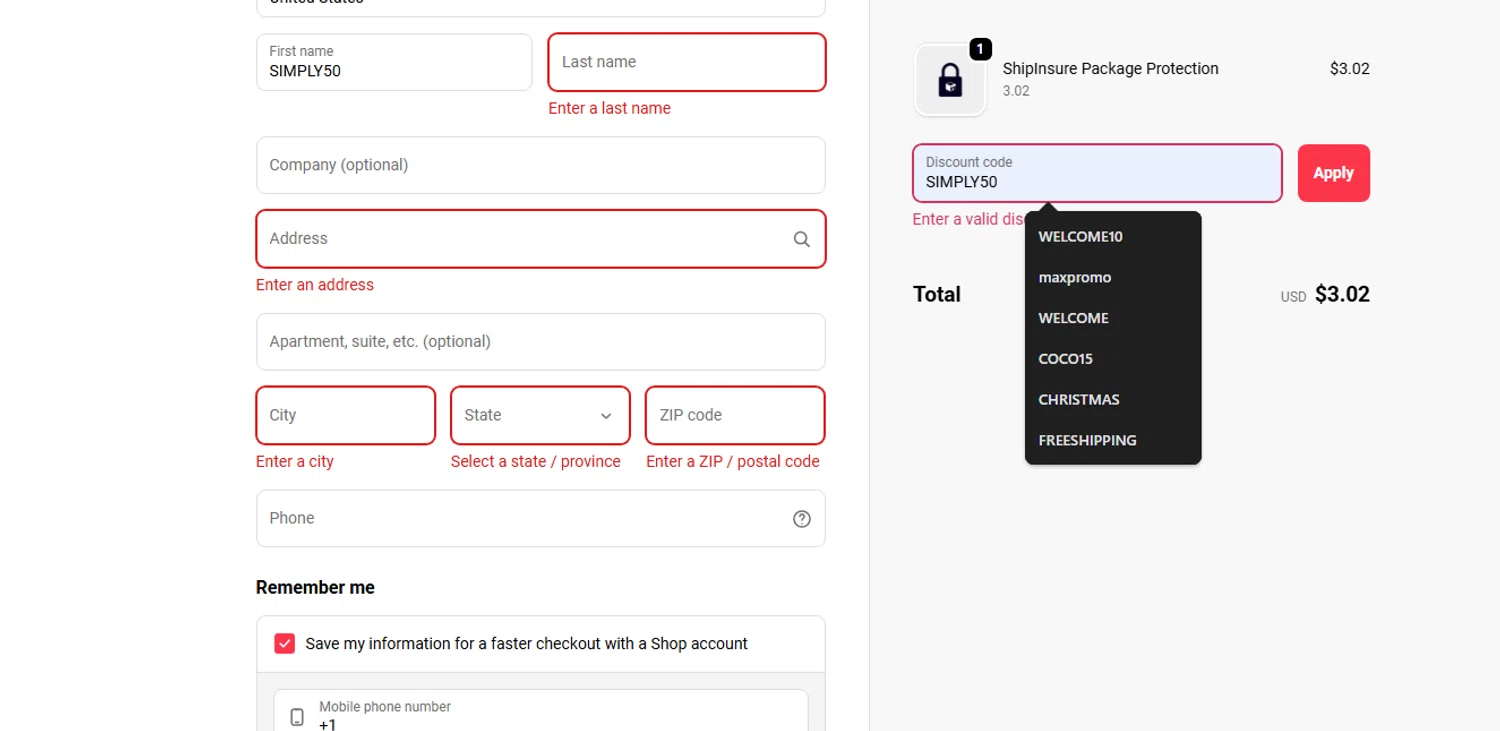Click the Mobile phone number field

coord(540,710)
